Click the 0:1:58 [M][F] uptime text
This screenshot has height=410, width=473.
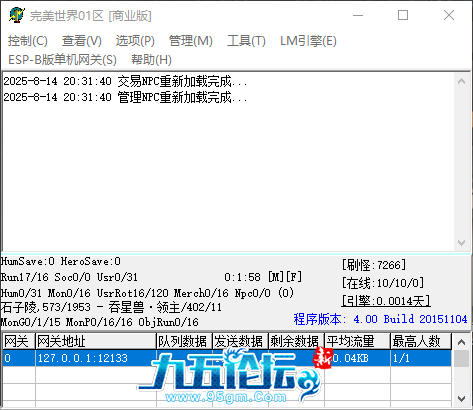coord(263,277)
